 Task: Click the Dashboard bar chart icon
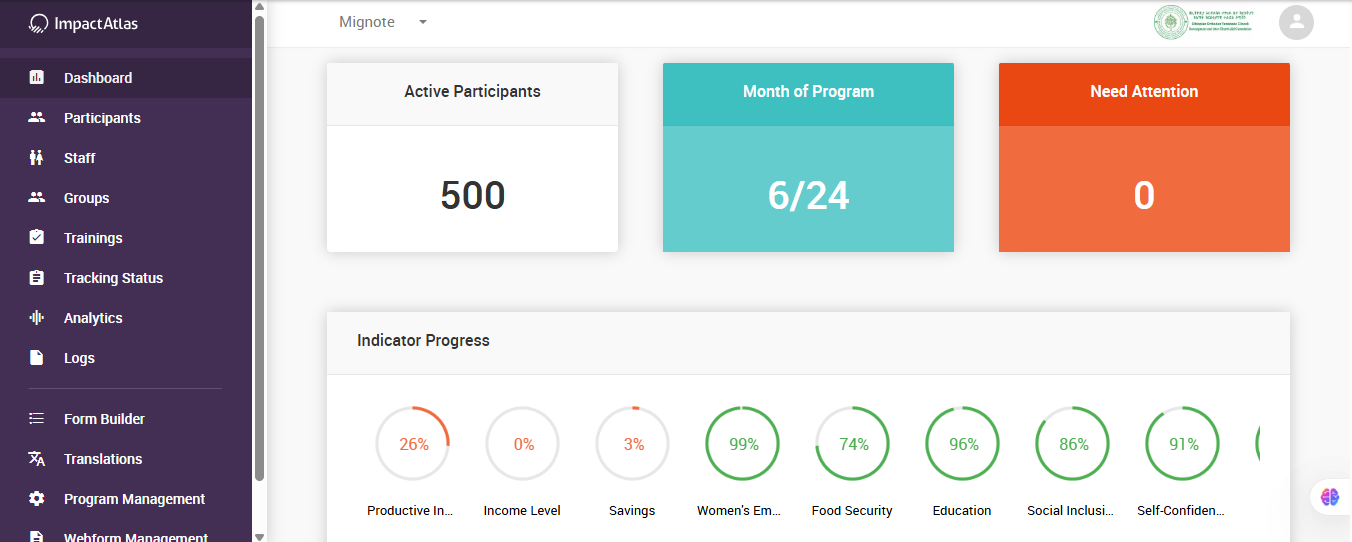coord(37,78)
